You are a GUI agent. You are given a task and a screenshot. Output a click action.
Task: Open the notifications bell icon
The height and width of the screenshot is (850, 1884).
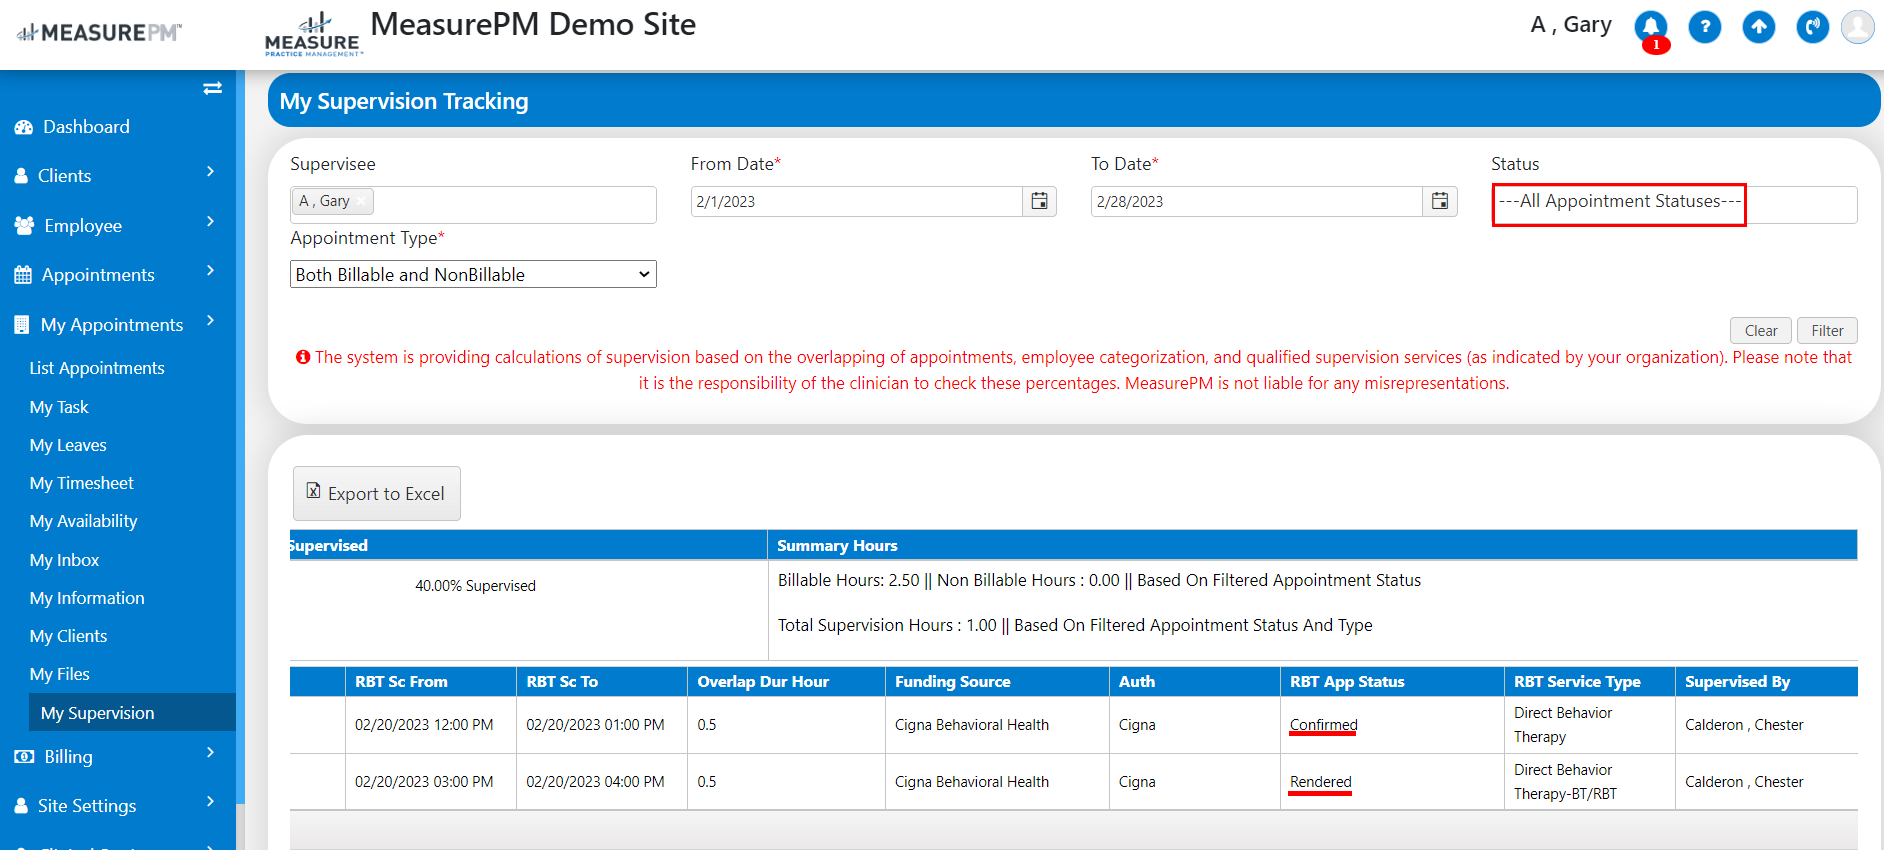1651,27
